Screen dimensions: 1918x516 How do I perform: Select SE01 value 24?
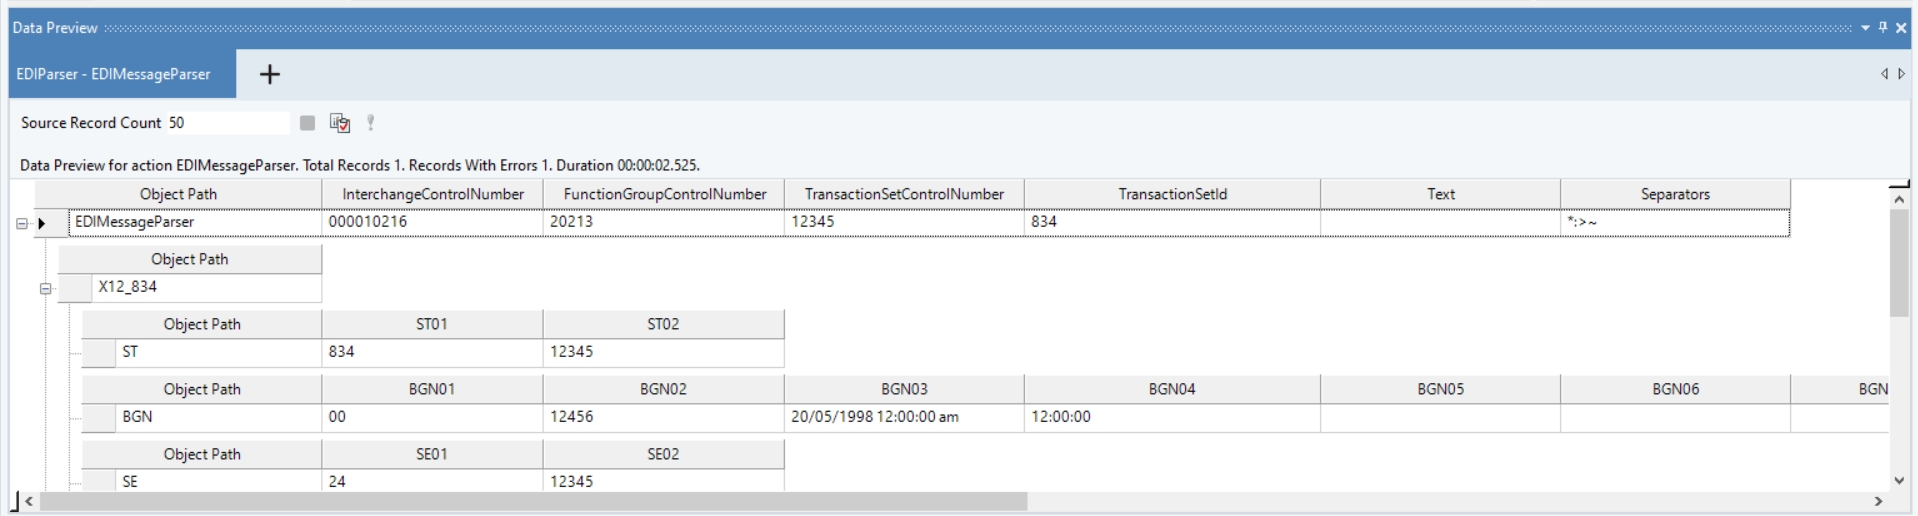[x=433, y=481]
